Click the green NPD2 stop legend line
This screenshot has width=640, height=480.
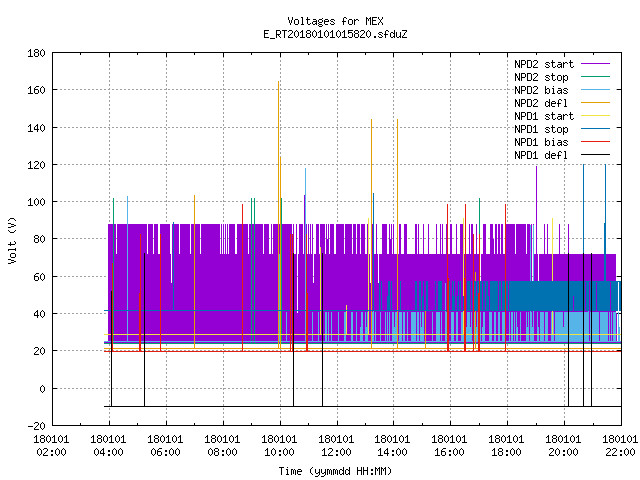click(595, 76)
